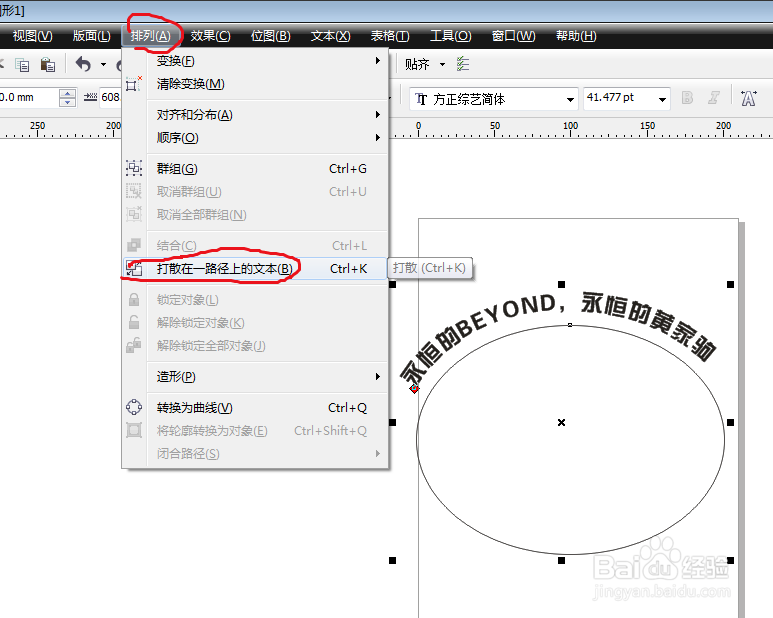Expand the 顺序(O) submenu

coord(255,137)
